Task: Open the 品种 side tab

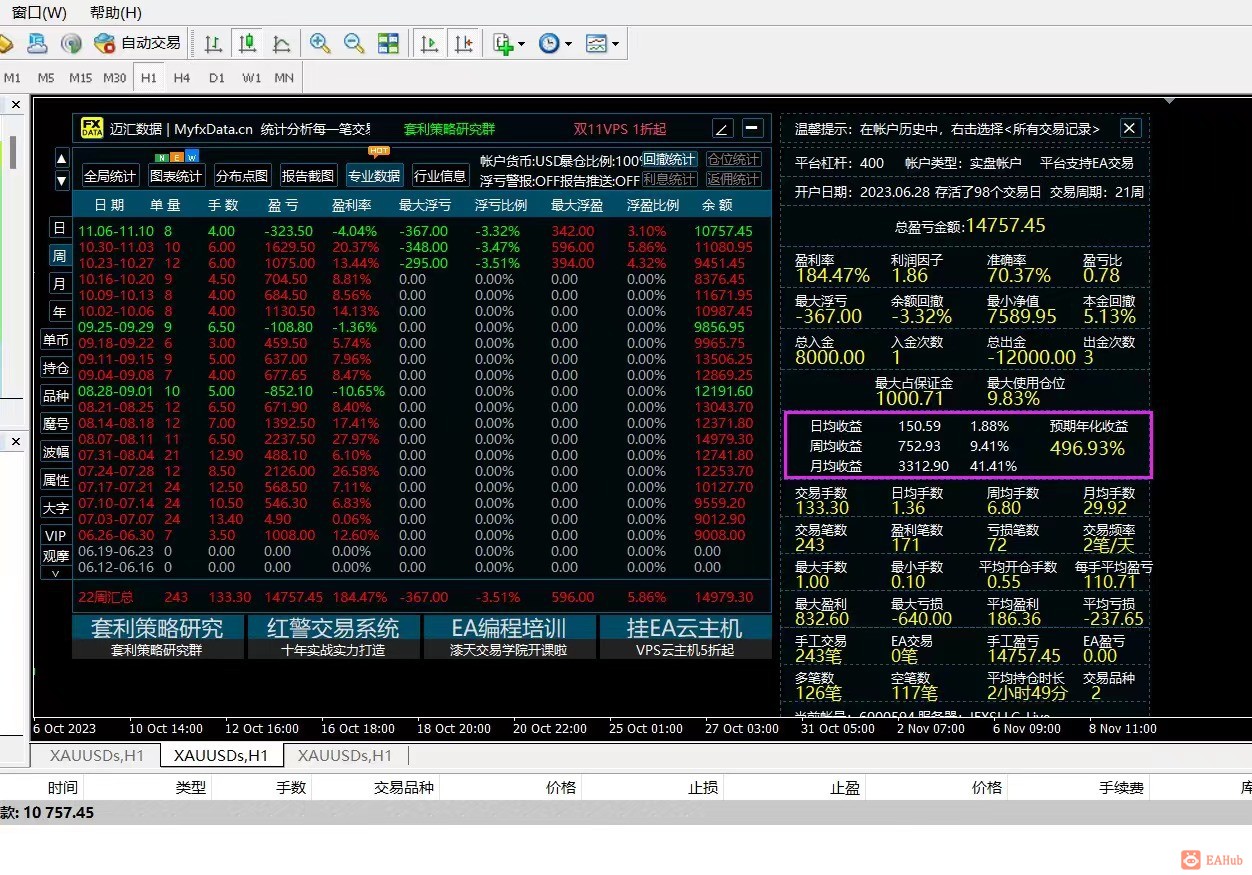Action: 56,396
